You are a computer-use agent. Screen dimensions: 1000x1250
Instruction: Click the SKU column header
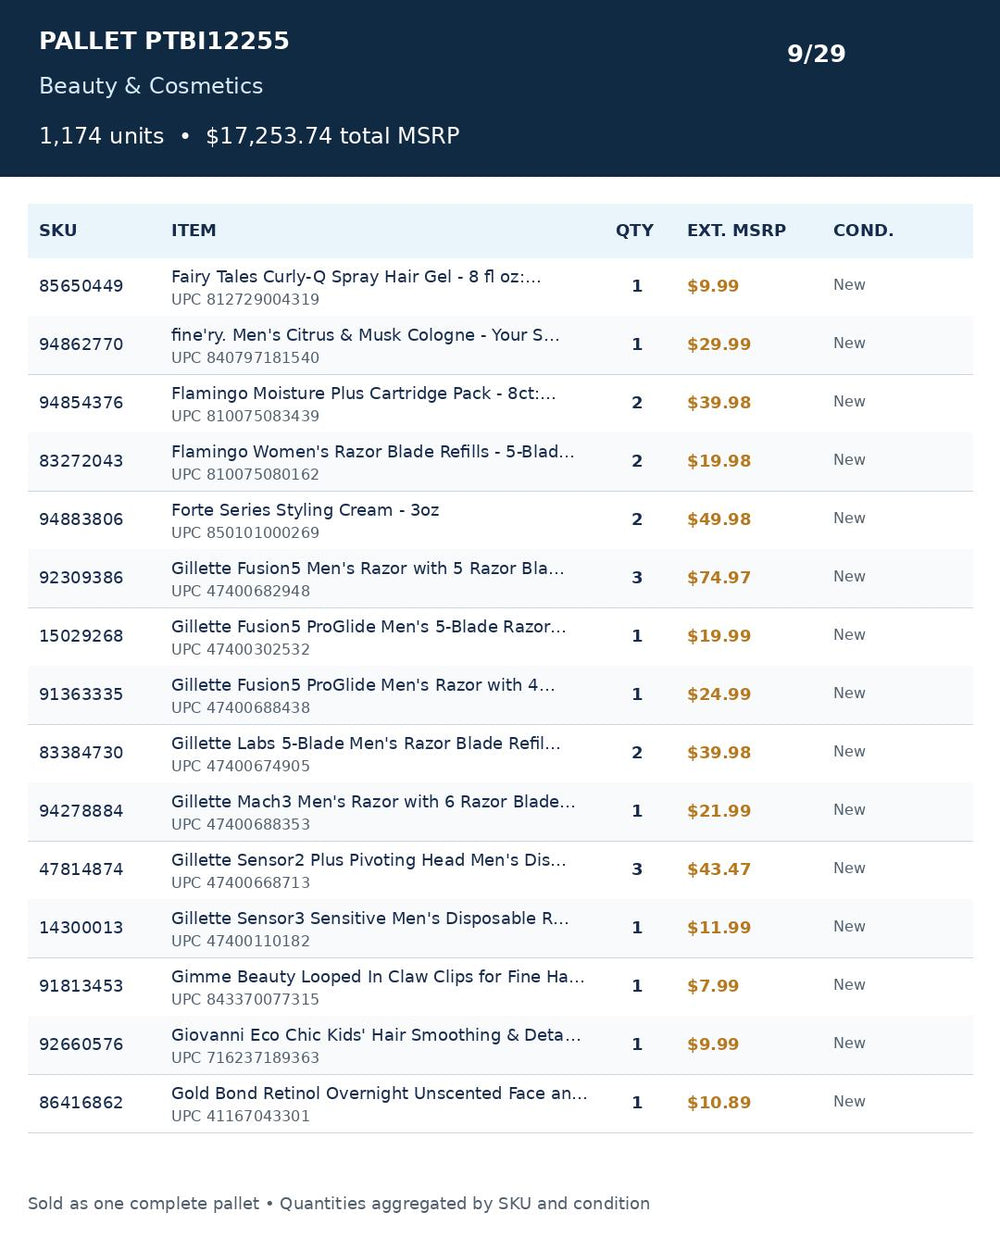[x=58, y=231]
